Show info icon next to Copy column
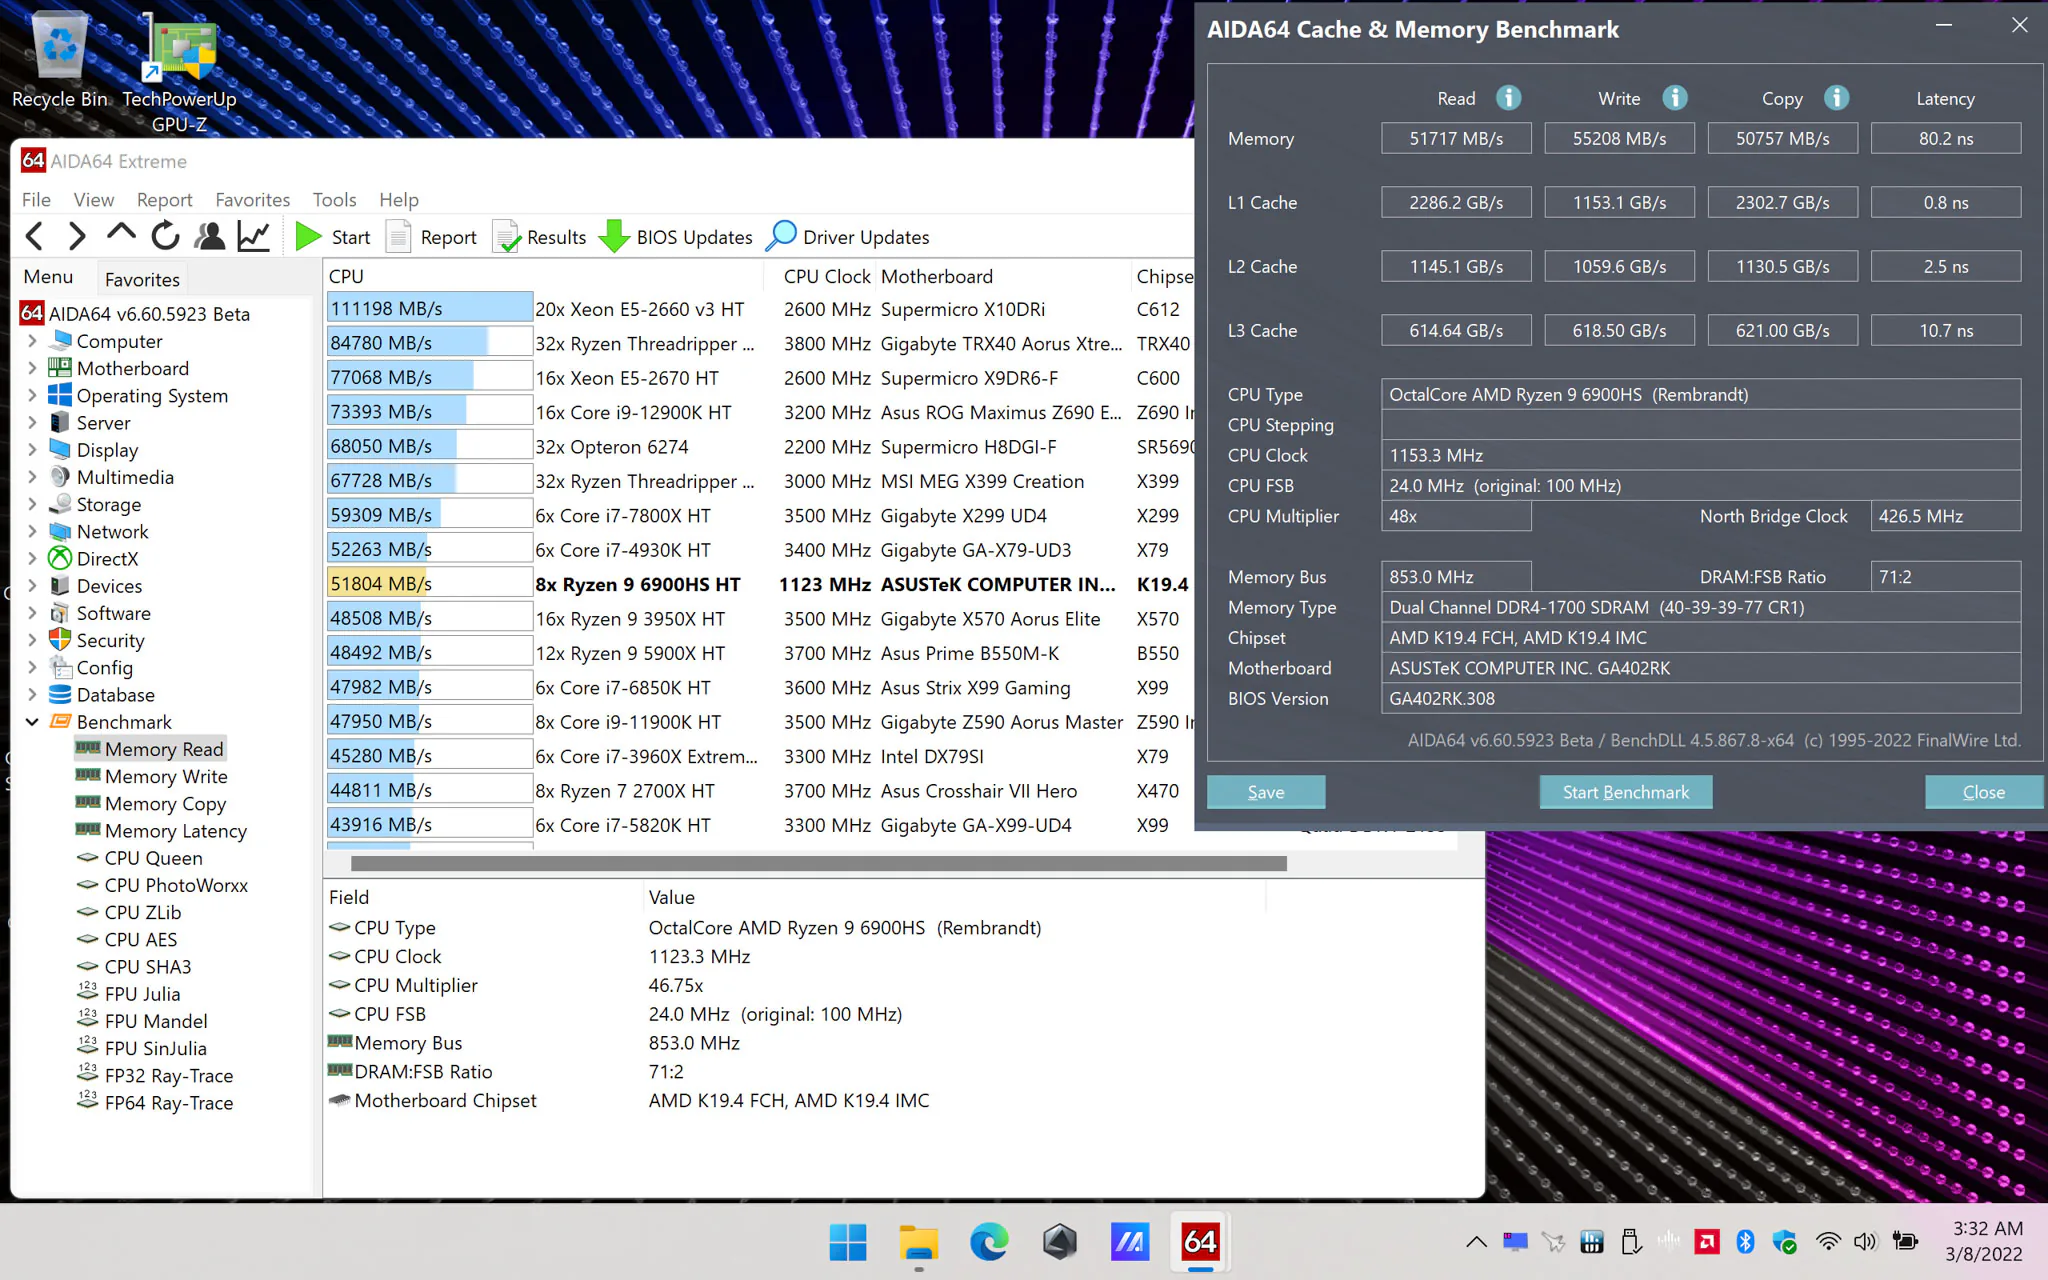Screen dimensions: 2048x1280 tap(1836, 98)
